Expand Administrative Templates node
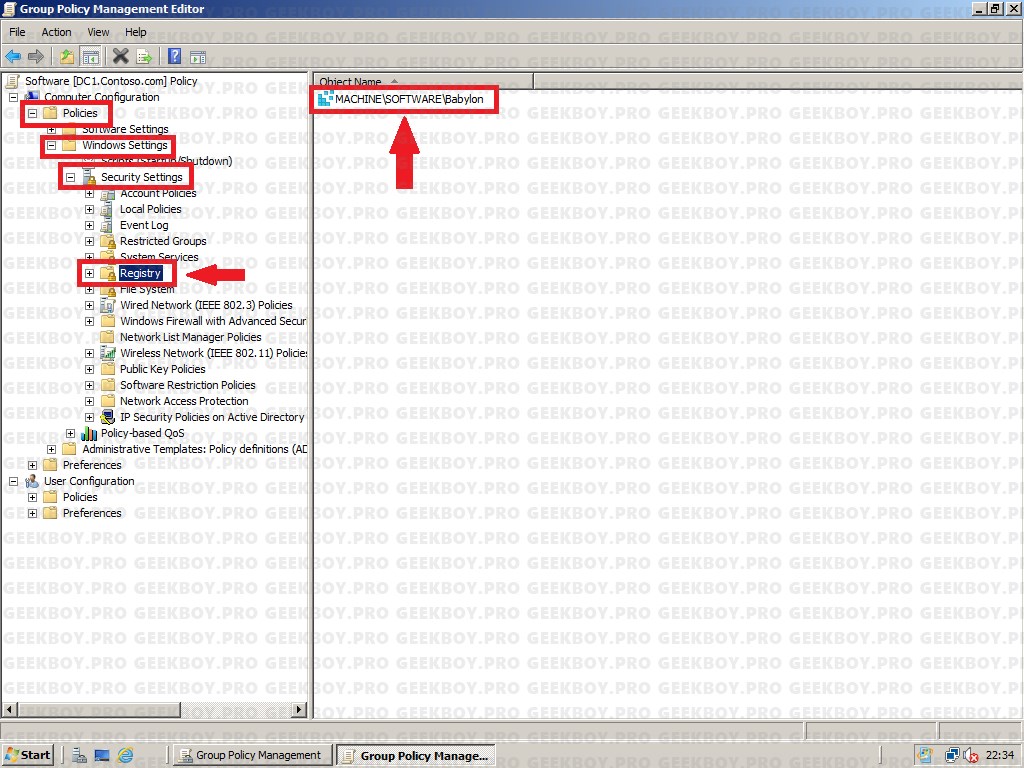Image resolution: width=1024 pixels, height=768 pixels. tap(51, 449)
